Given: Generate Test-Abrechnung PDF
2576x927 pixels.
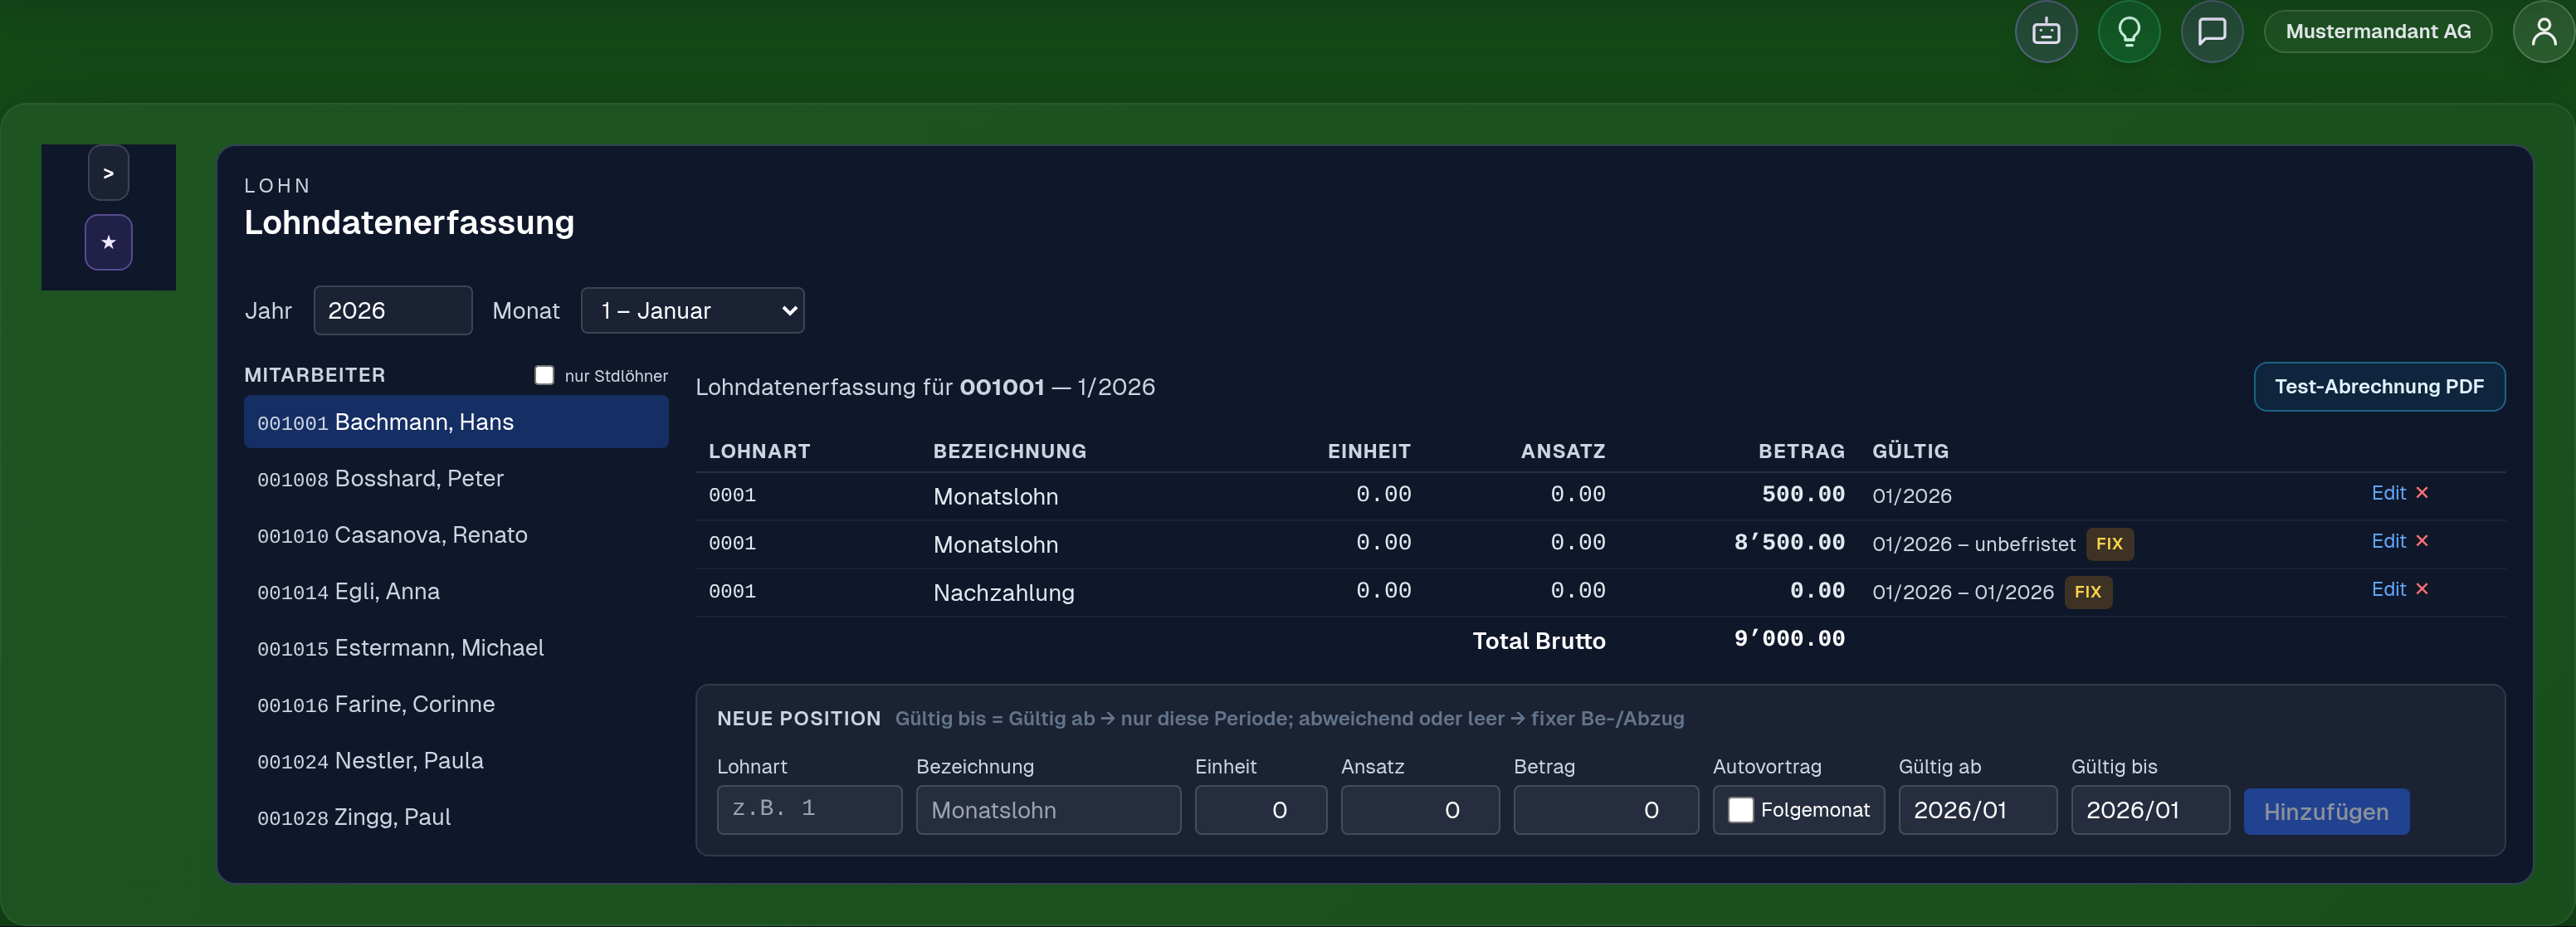Looking at the screenshot, I should 2379,387.
